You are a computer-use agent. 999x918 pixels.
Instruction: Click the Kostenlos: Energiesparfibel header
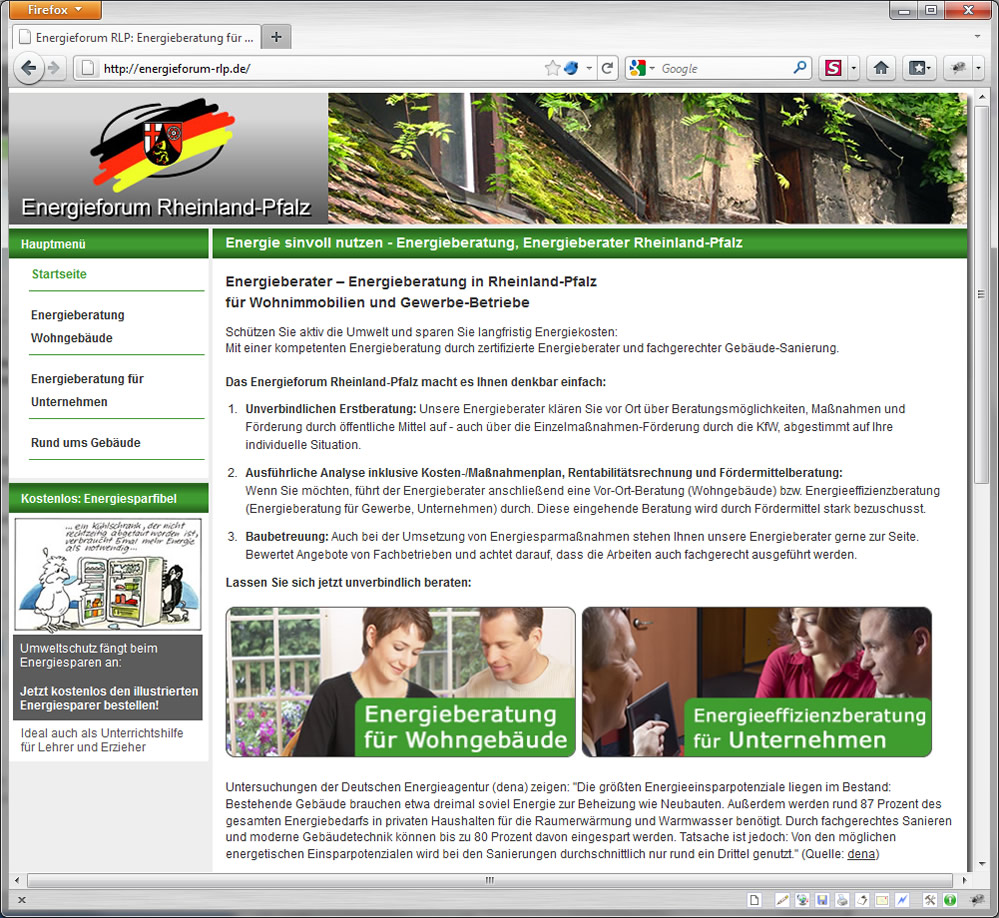click(108, 498)
